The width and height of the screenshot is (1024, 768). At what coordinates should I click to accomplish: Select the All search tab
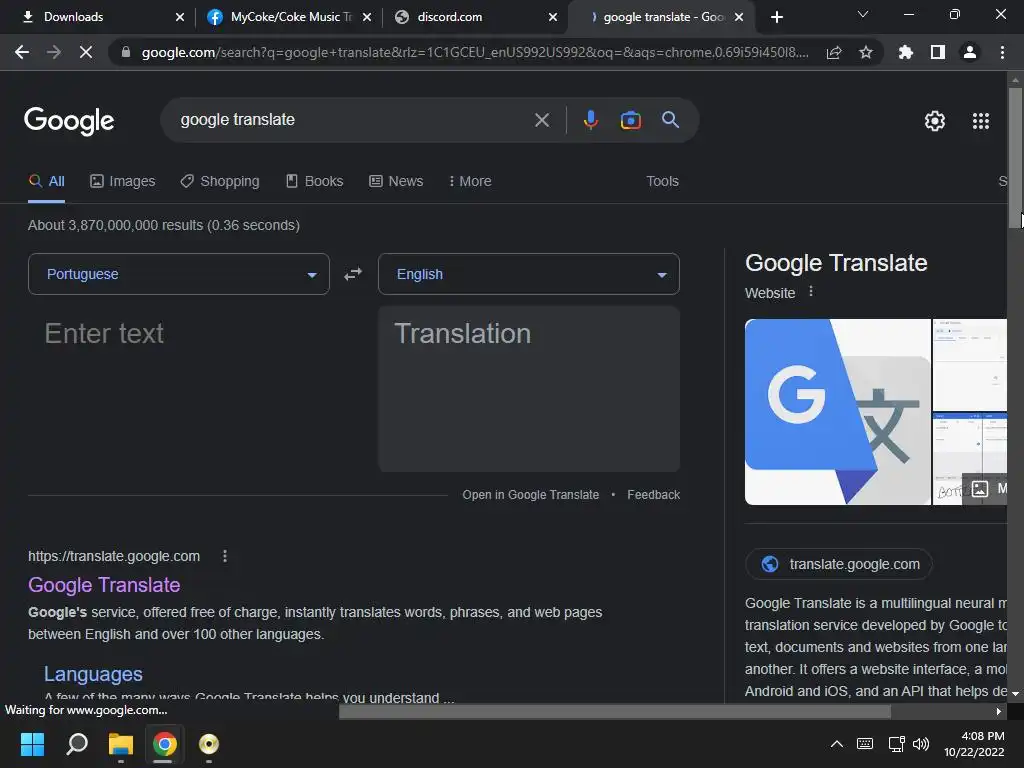46,181
